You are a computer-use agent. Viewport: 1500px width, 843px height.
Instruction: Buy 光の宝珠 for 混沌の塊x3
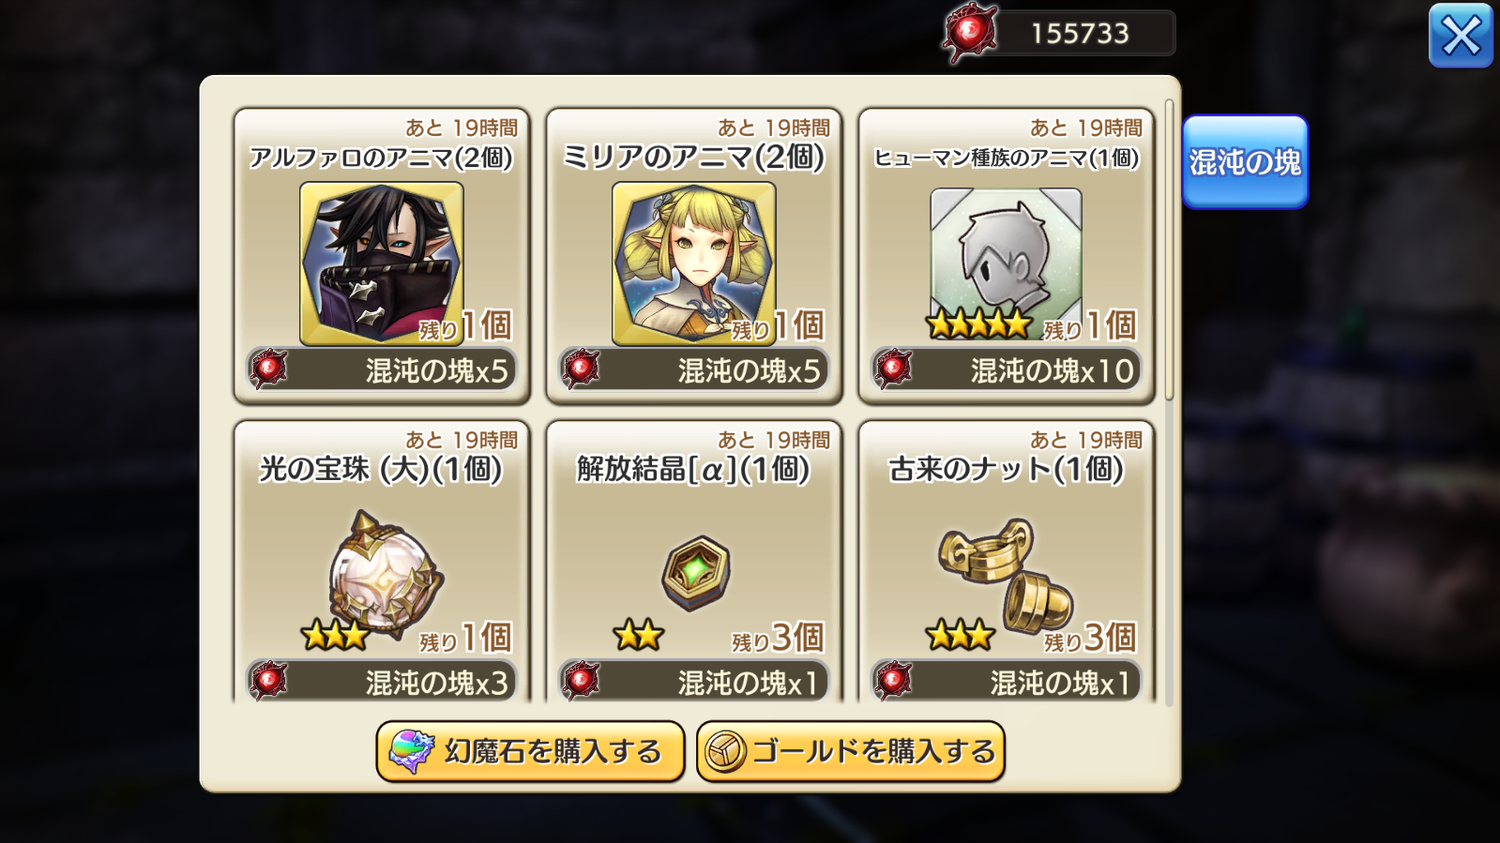tap(381, 682)
